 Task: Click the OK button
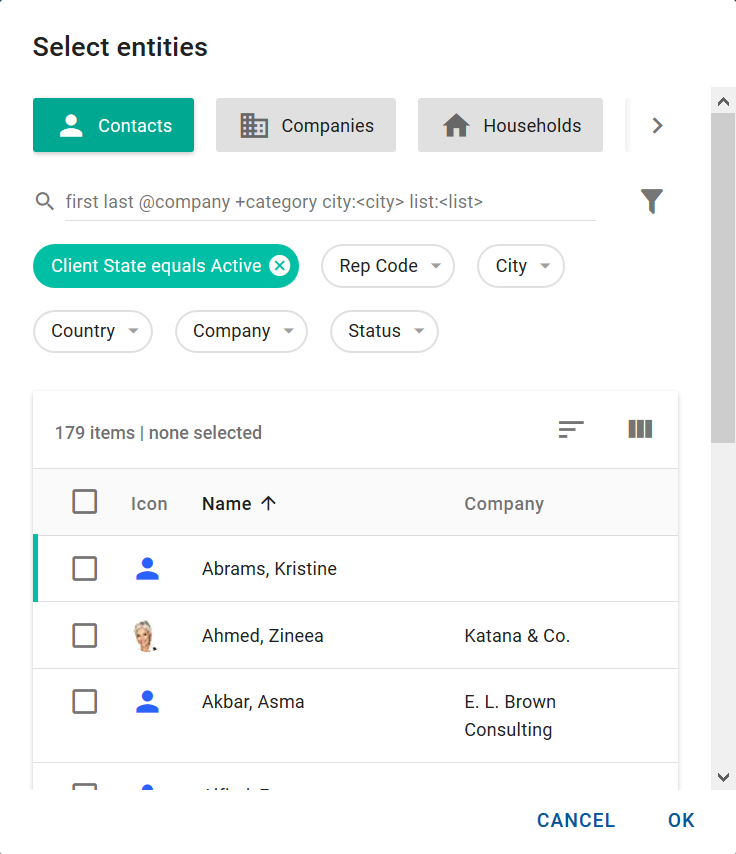681,820
